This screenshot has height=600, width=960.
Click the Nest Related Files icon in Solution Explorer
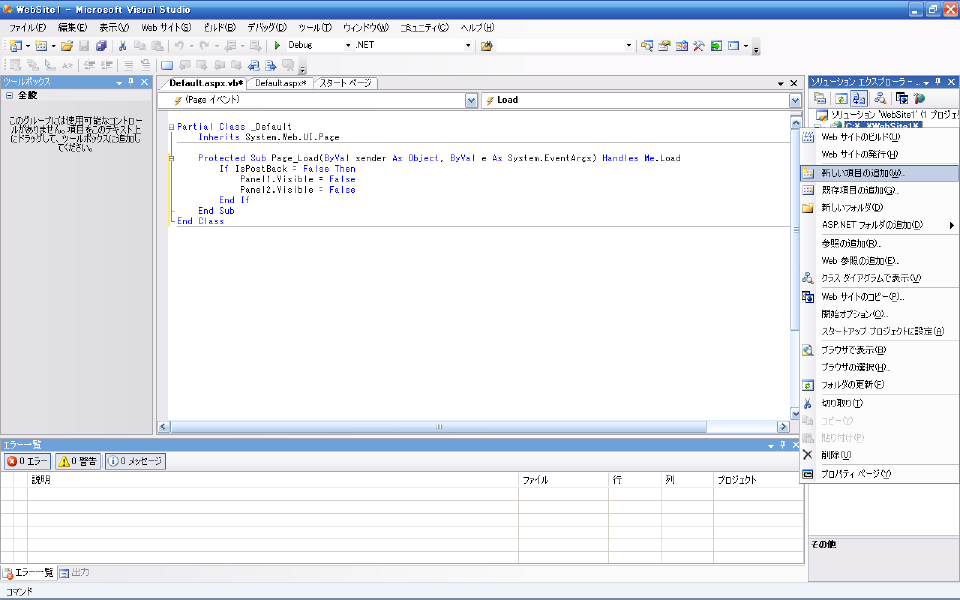pyautogui.click(x=859, y=98)
